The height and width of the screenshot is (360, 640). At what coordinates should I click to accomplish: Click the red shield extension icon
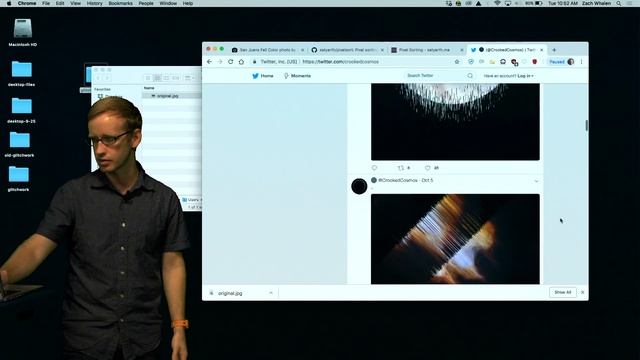click(535, 62)
